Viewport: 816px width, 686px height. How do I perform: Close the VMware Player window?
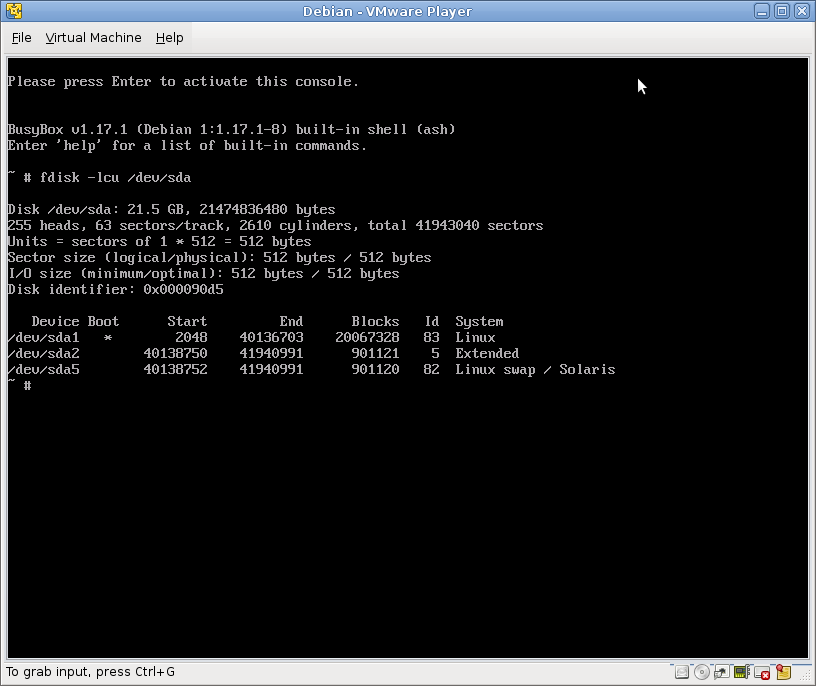click(x=802, y=11)
